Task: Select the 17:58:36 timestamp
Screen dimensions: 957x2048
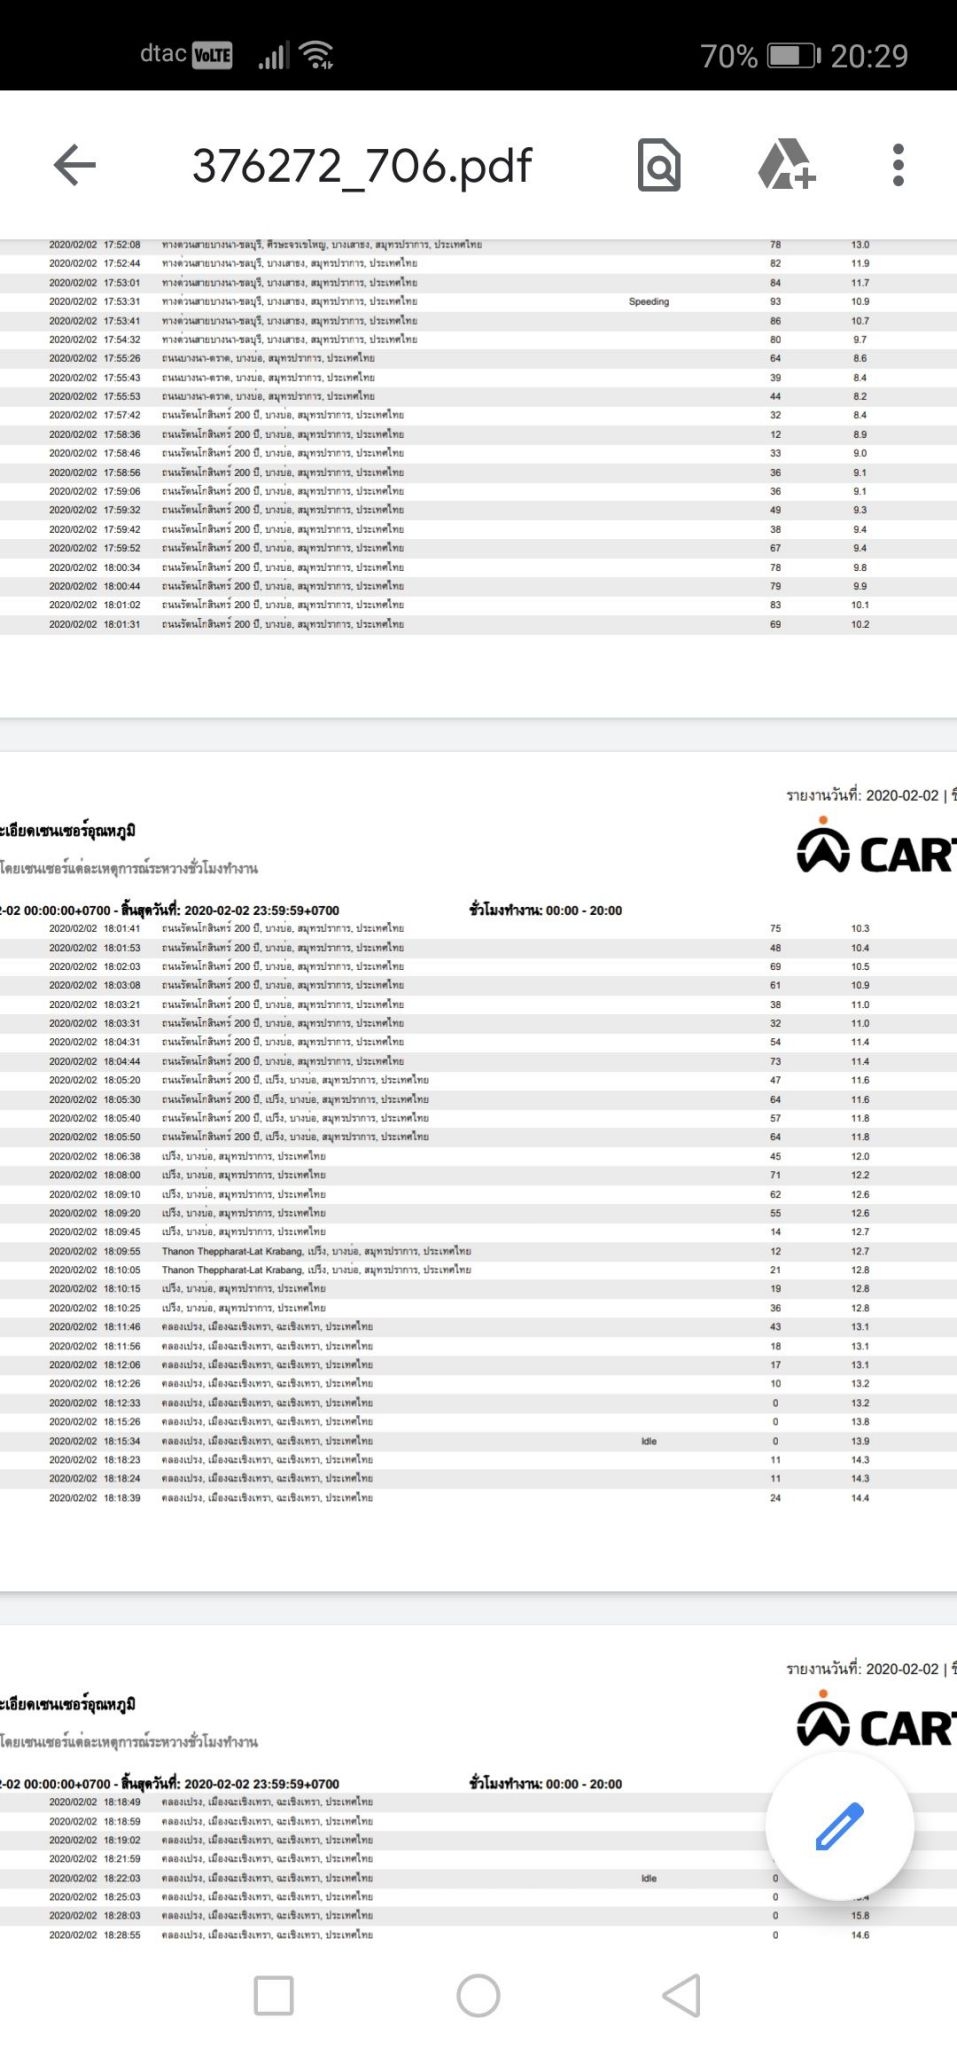Action: (x=122, y=434)
